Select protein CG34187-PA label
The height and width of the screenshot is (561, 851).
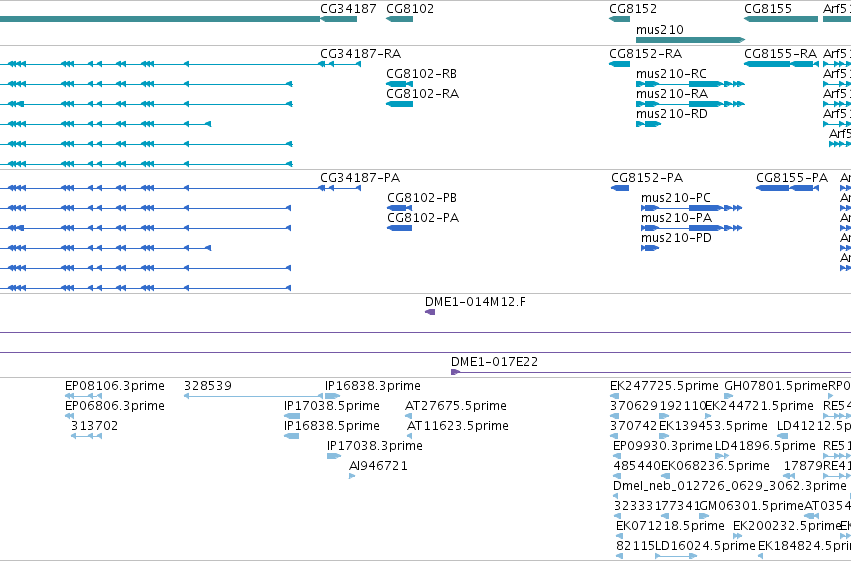[x=360, y=178]
